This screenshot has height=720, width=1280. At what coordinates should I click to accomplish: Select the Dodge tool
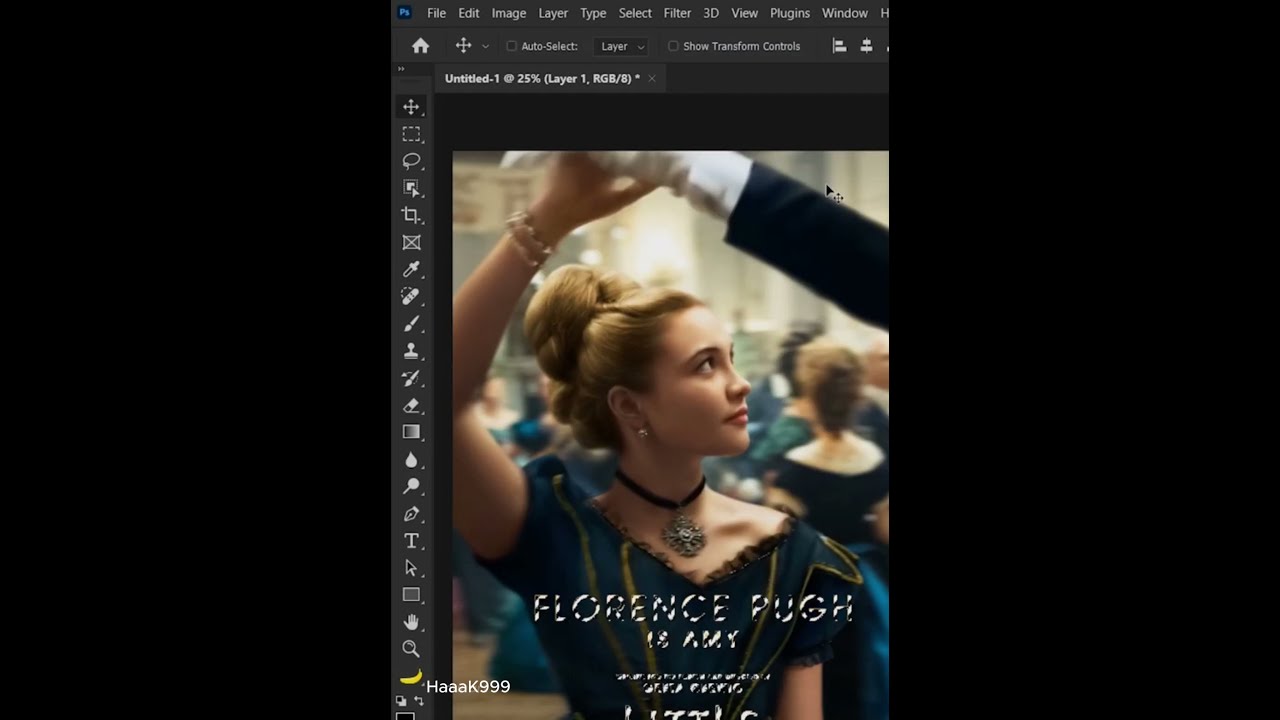click(411, 486)
